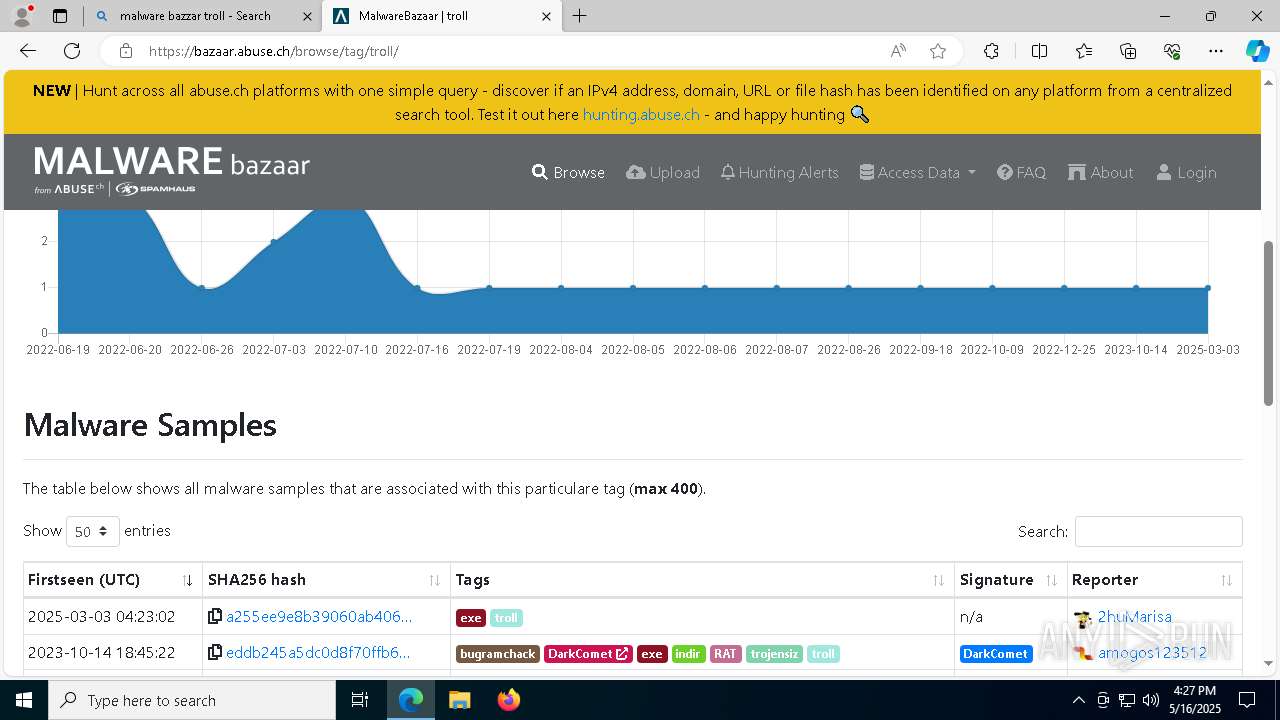Sort table by Signature column
The image size is (1280, 720).
pos(1010,580)
